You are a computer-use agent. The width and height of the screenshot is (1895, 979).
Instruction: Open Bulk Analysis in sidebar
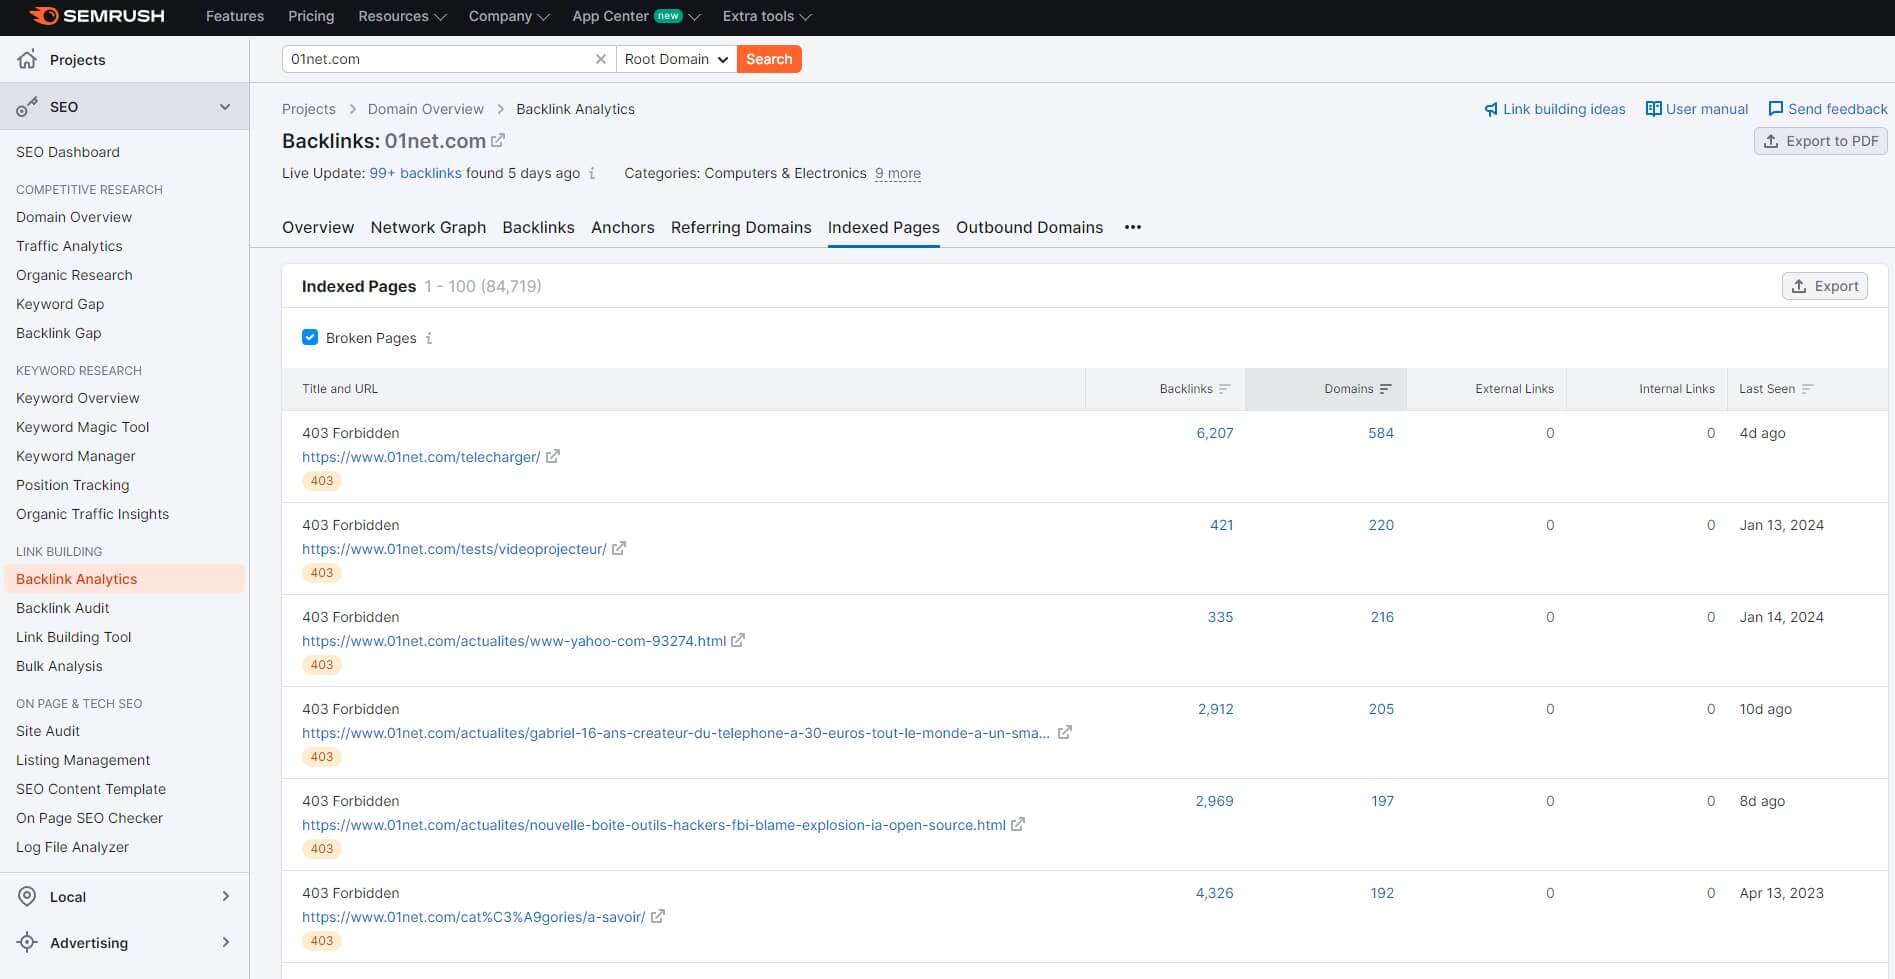[59, 666]
